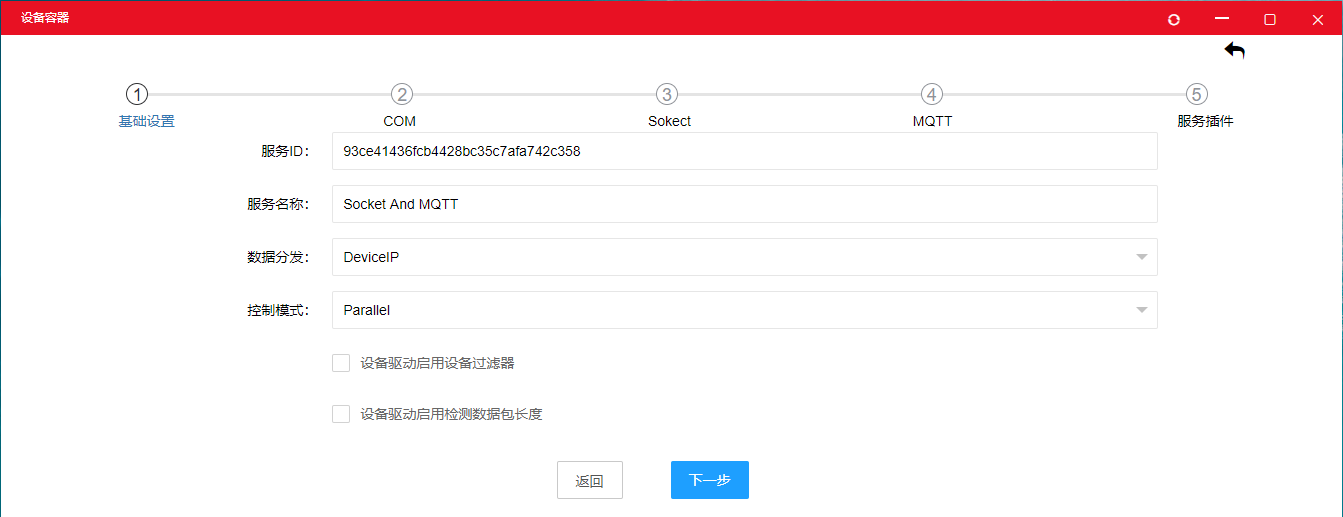Open the 控制模式 Parallel dropdown arrow
The height and width of the screenshot is (517, 1343).
click(1141, 310)
